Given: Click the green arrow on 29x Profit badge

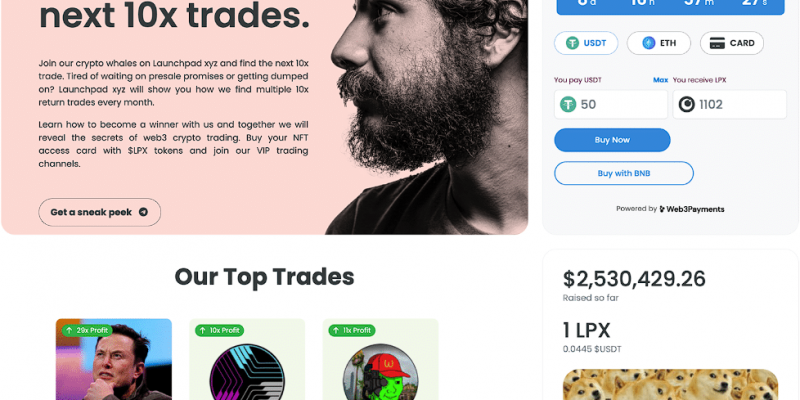Looking at the screenshot, I should (x=69, y=331).
